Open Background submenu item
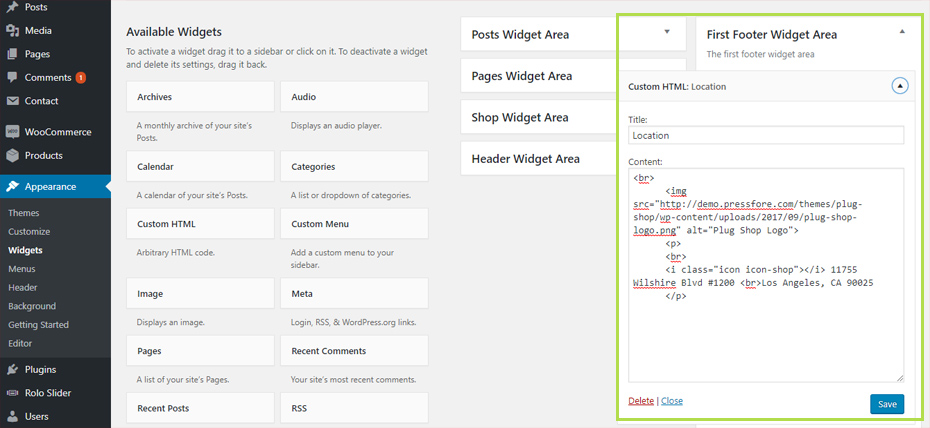 (32, 306)
